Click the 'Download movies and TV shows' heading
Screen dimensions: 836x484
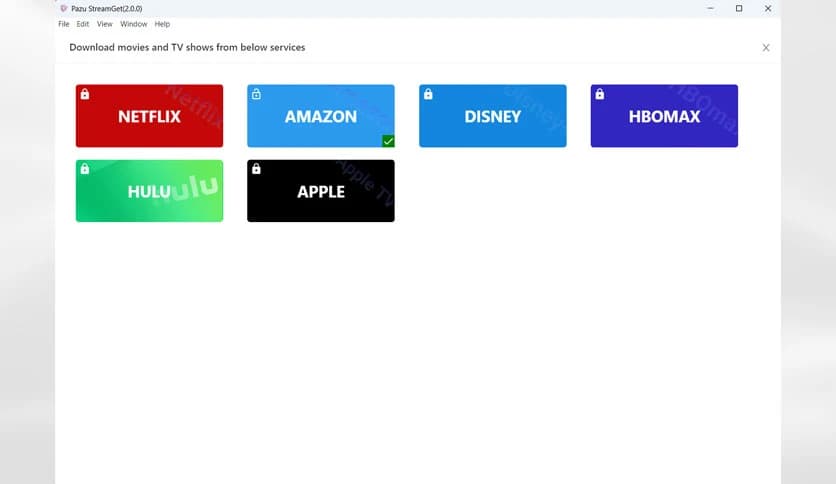[187, 47]
